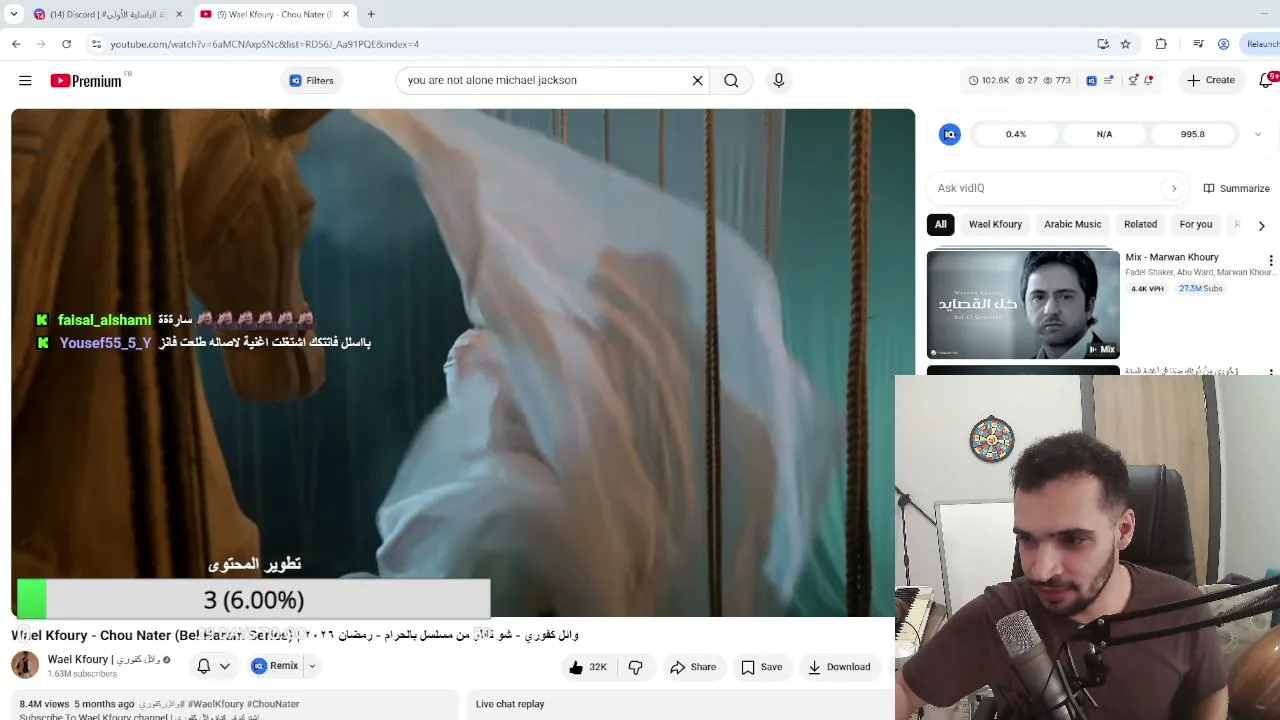Open the subscription notification dropdown chevron
The height and width of the screenshot is (720, 1280).
pyautogui.click(x=225, y=666)
